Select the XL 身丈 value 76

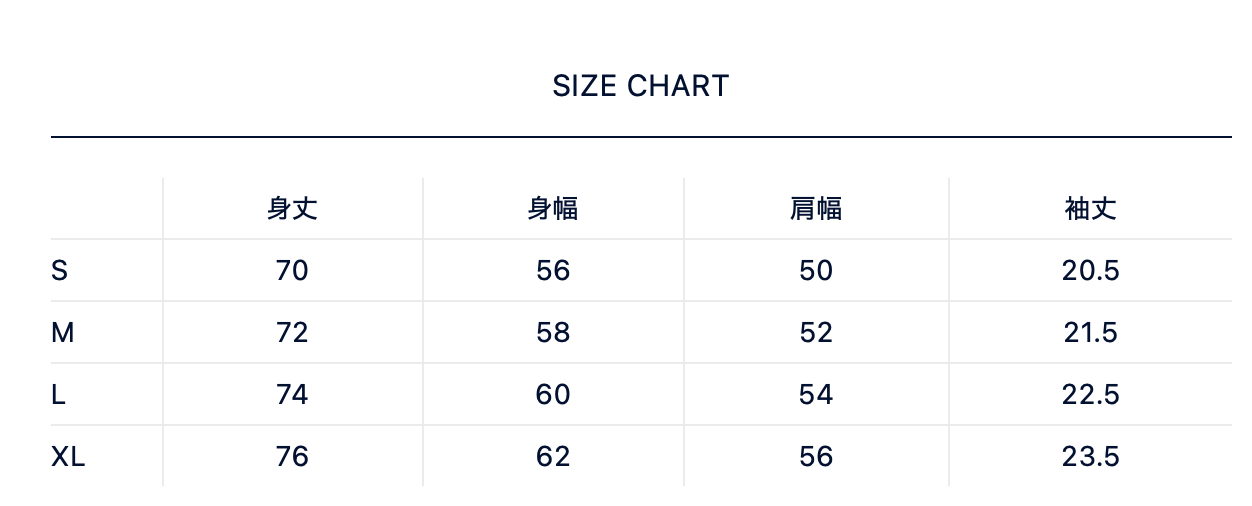coord(292,456)
